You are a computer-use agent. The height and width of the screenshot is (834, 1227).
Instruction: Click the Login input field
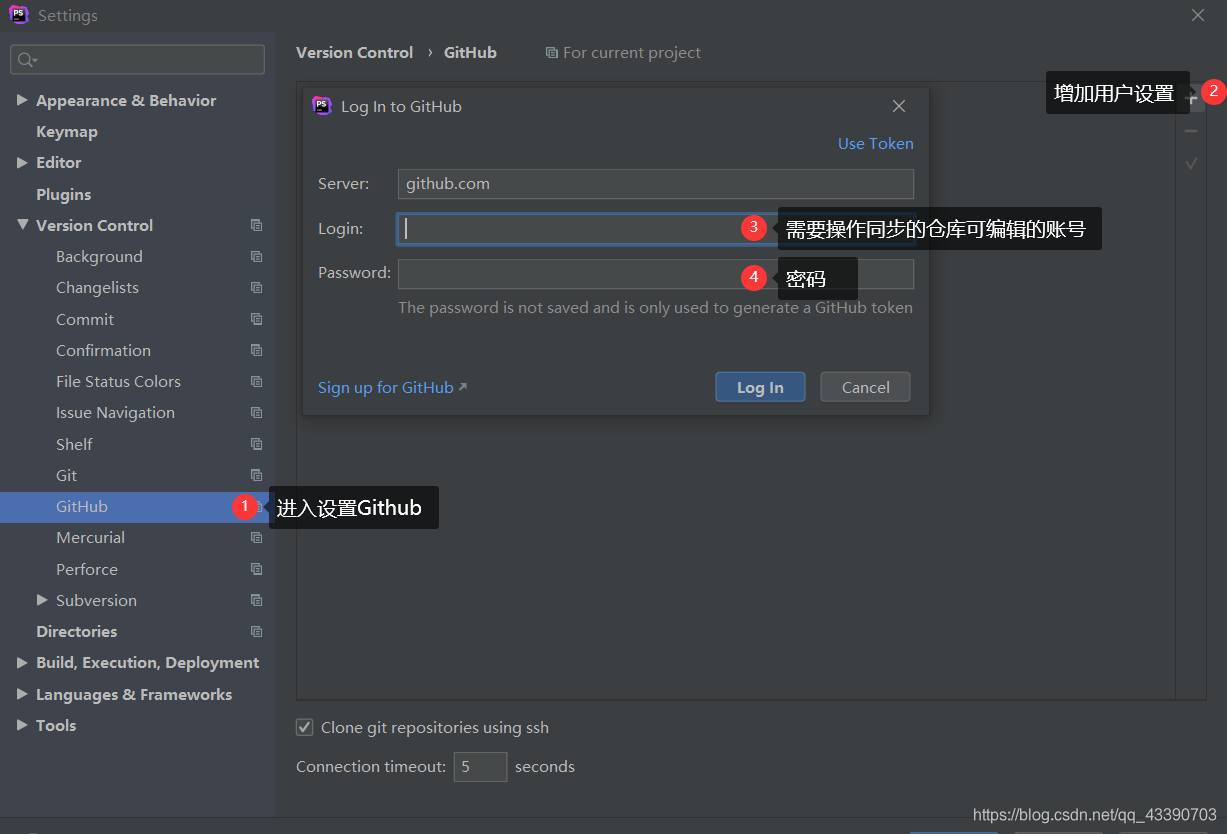656,229
